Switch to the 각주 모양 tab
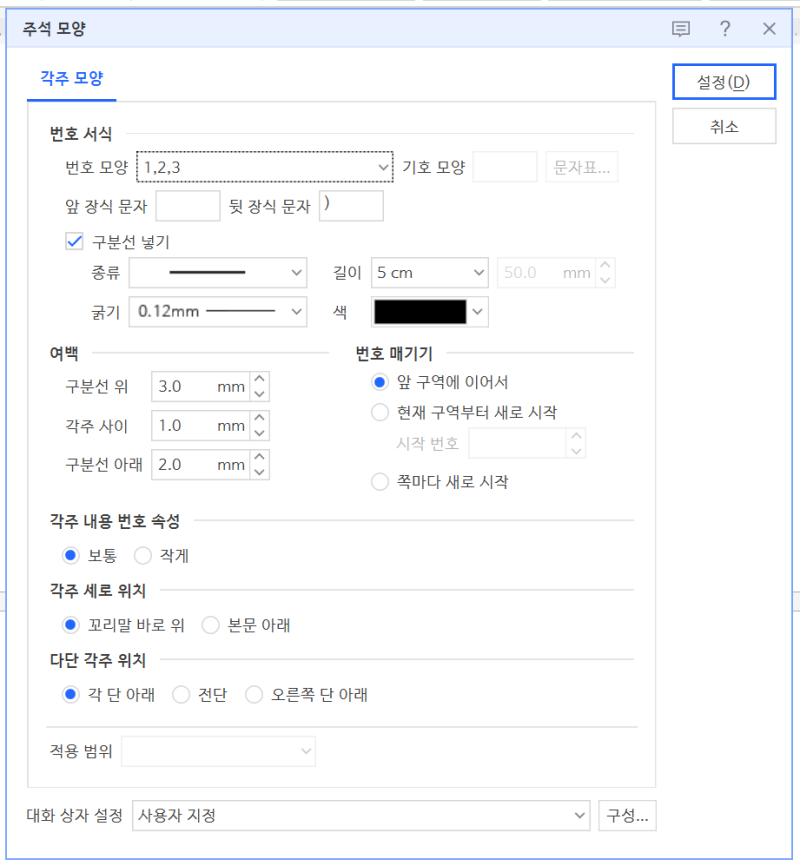 (72, 78)
